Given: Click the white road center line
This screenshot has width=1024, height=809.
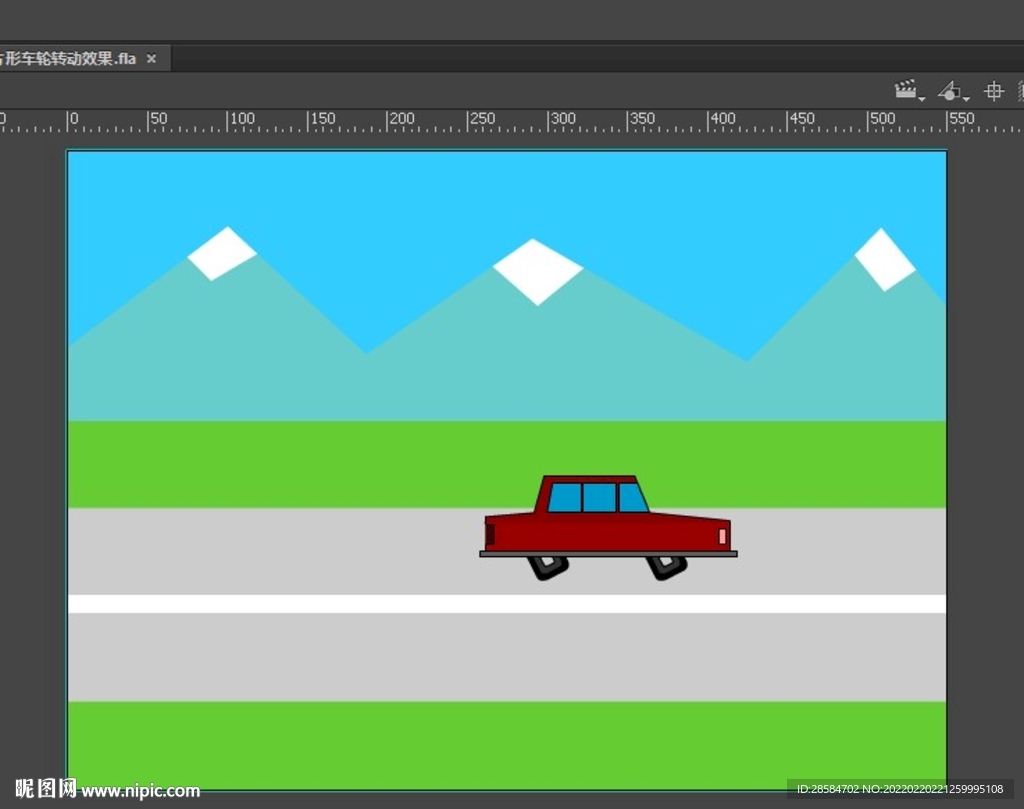Looking at the screenshot, I should tap(507, 604).
